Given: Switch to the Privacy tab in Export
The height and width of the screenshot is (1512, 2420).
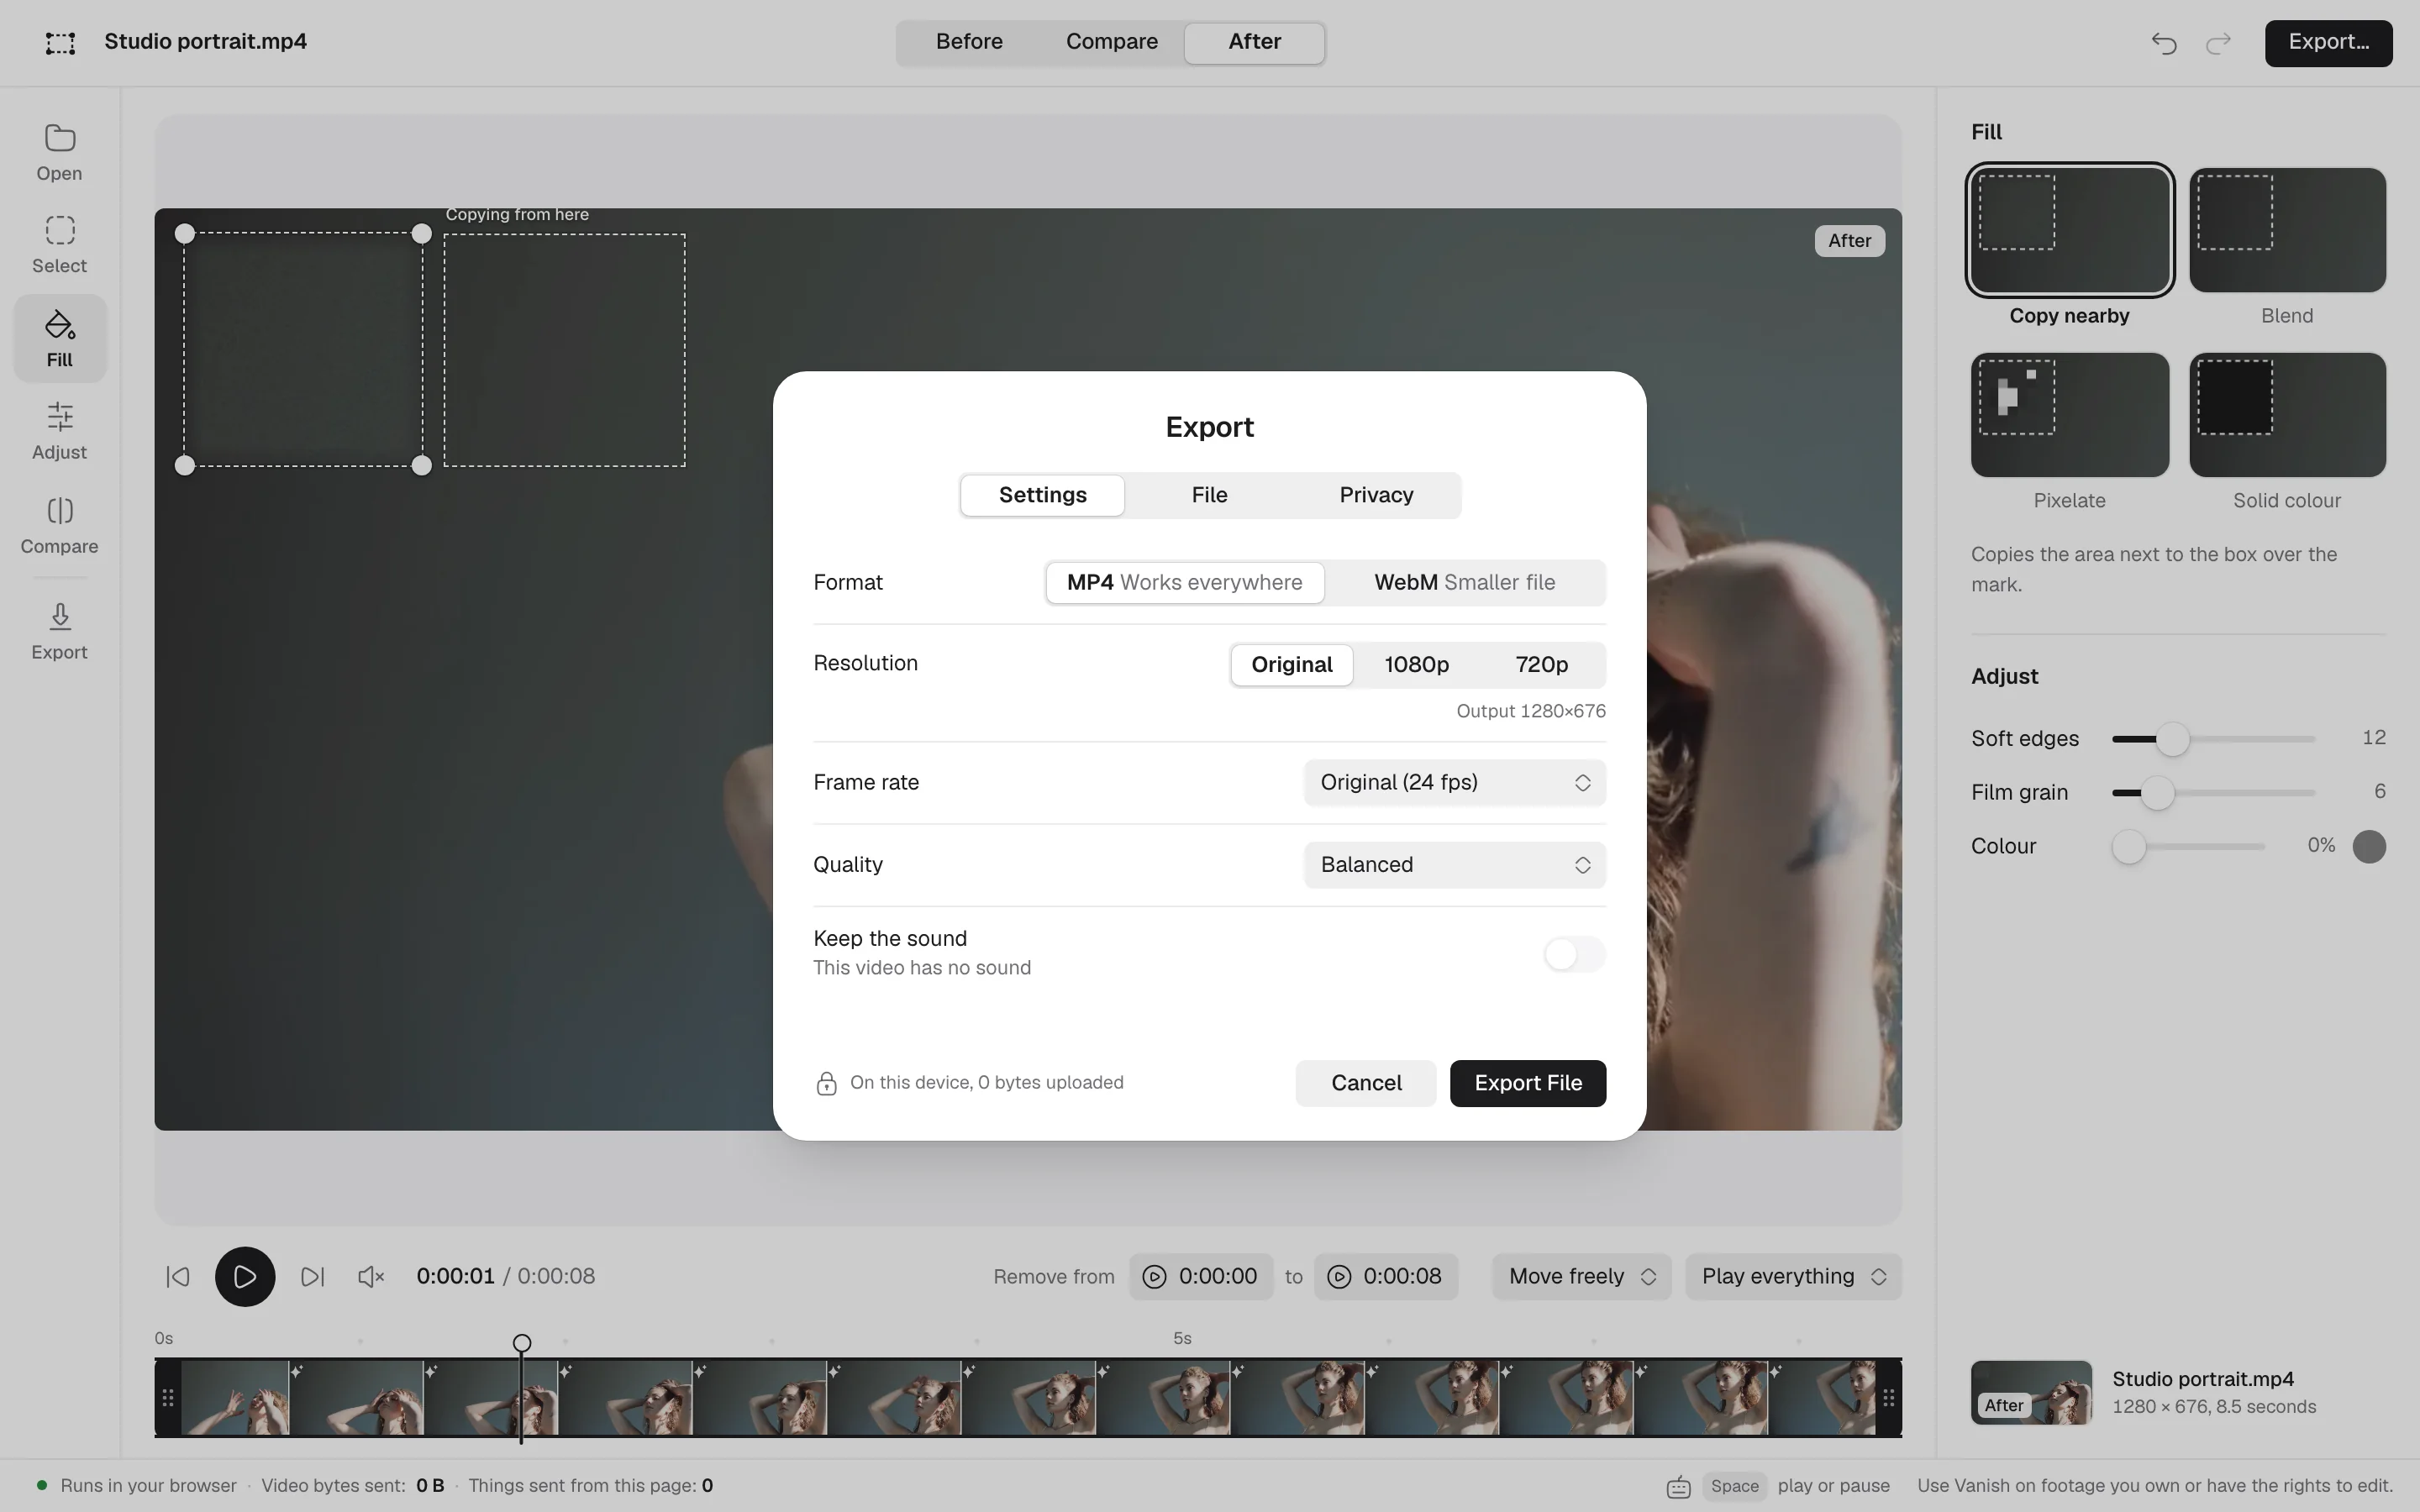Looking at the screenshot, I should pyautogui.click(x=1376, y=495).
